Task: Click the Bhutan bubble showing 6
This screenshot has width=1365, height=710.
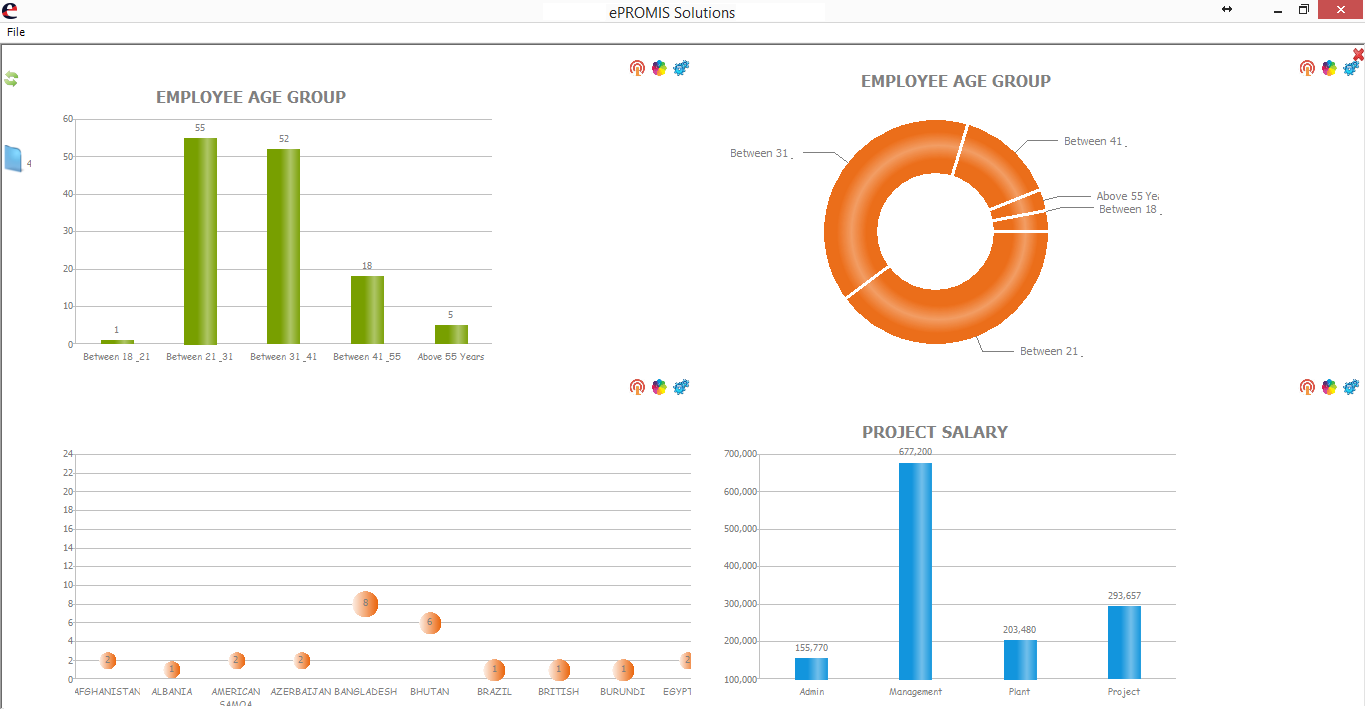Action: (x=430, y=623)
